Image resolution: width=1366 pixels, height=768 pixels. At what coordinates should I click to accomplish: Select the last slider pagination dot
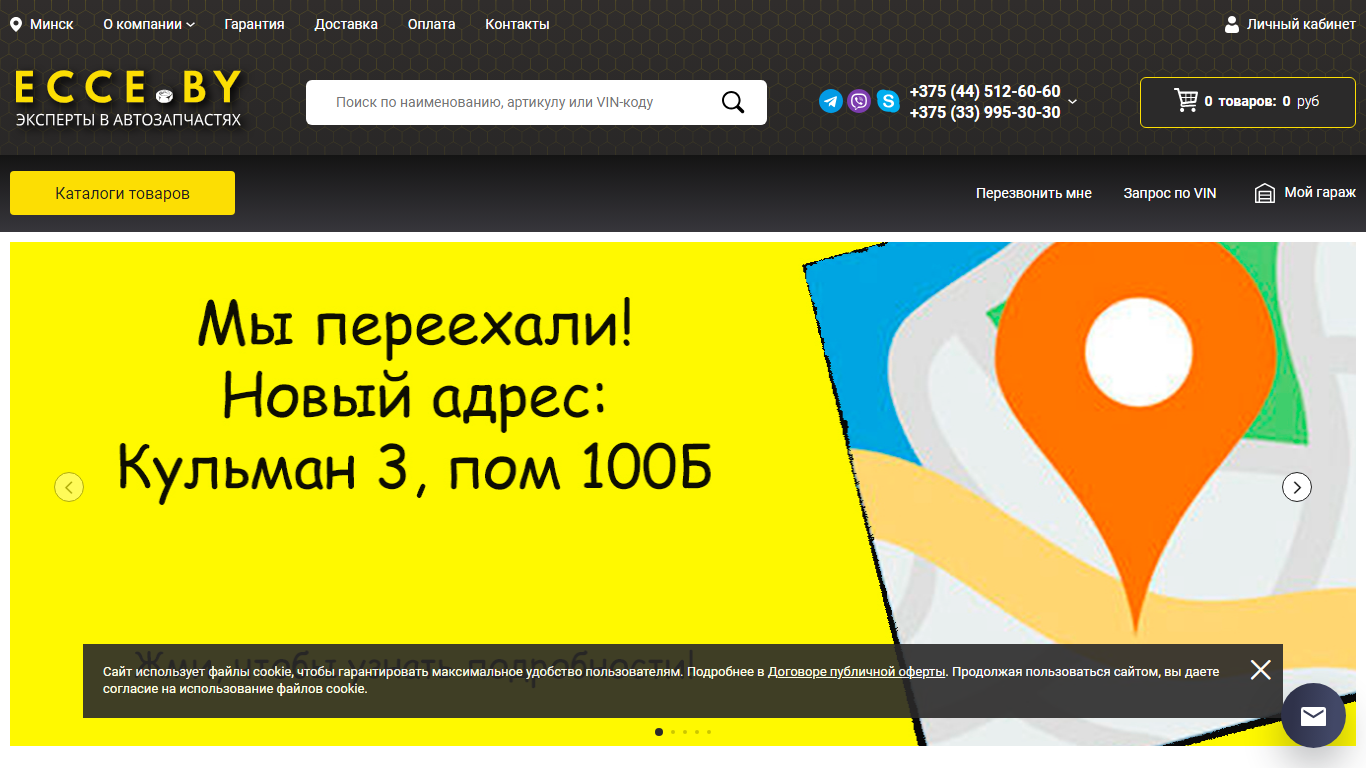tap(709, 732)
